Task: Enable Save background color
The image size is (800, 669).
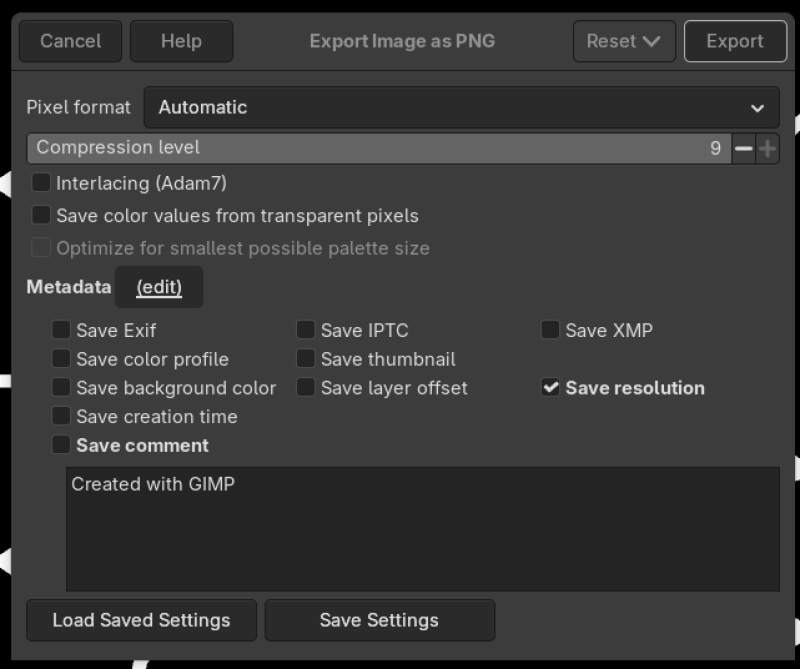Action: tap(60, 388)
